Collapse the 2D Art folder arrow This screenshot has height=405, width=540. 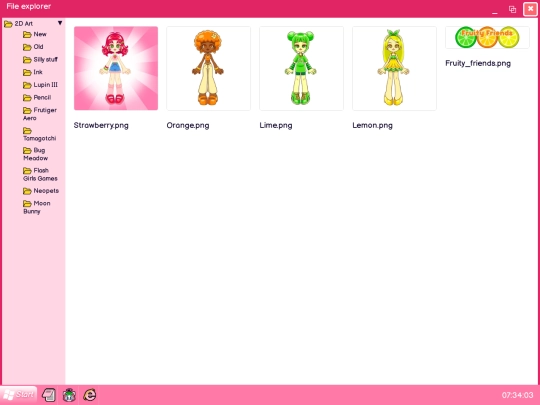tap(60, 23)
